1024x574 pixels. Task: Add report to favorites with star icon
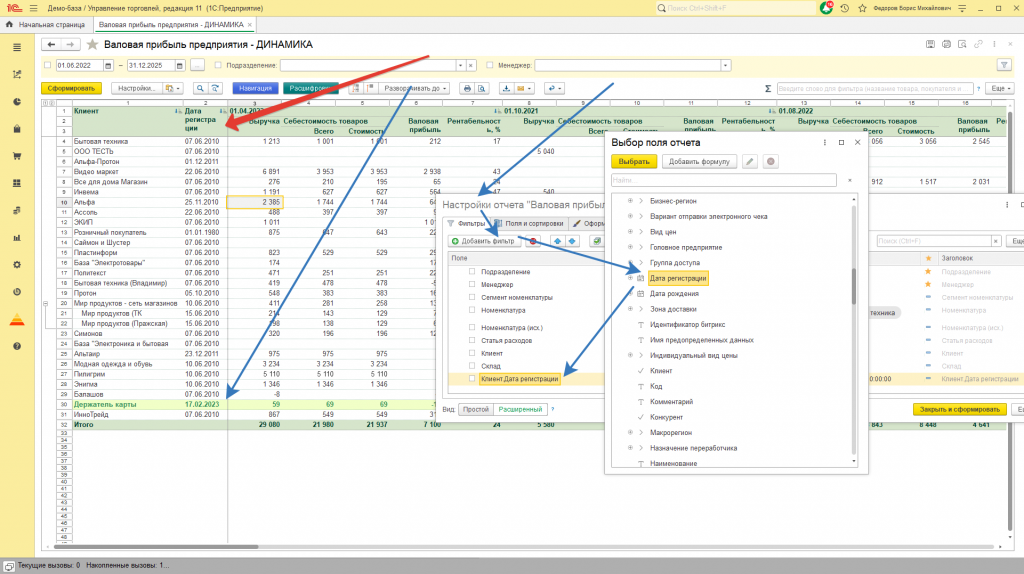click(93, 44)
